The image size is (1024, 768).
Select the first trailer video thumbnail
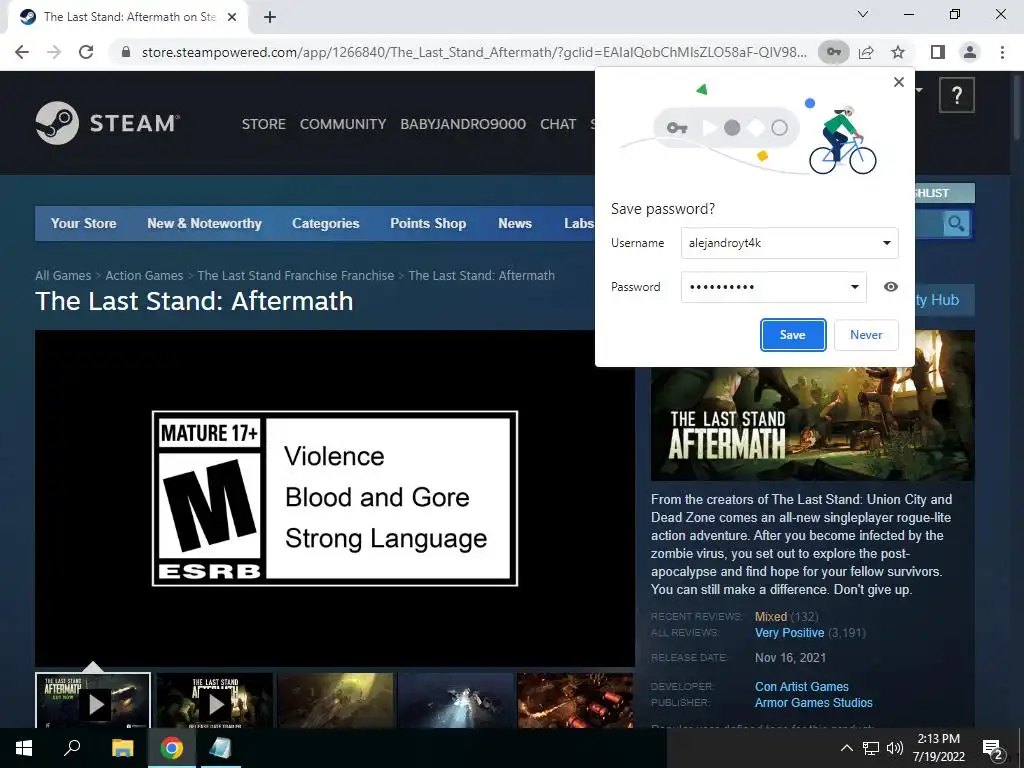[93, 700]
